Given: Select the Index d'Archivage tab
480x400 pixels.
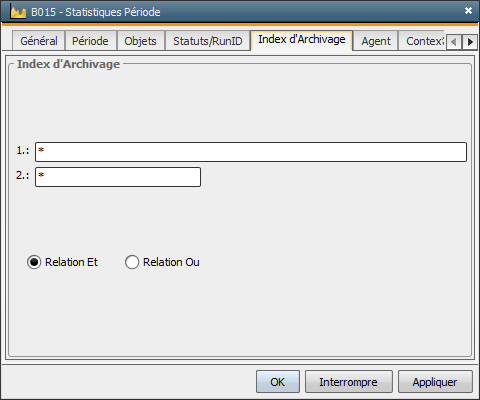Looking at the screenshot, I should pyautogui.click(x=302, y=40).
